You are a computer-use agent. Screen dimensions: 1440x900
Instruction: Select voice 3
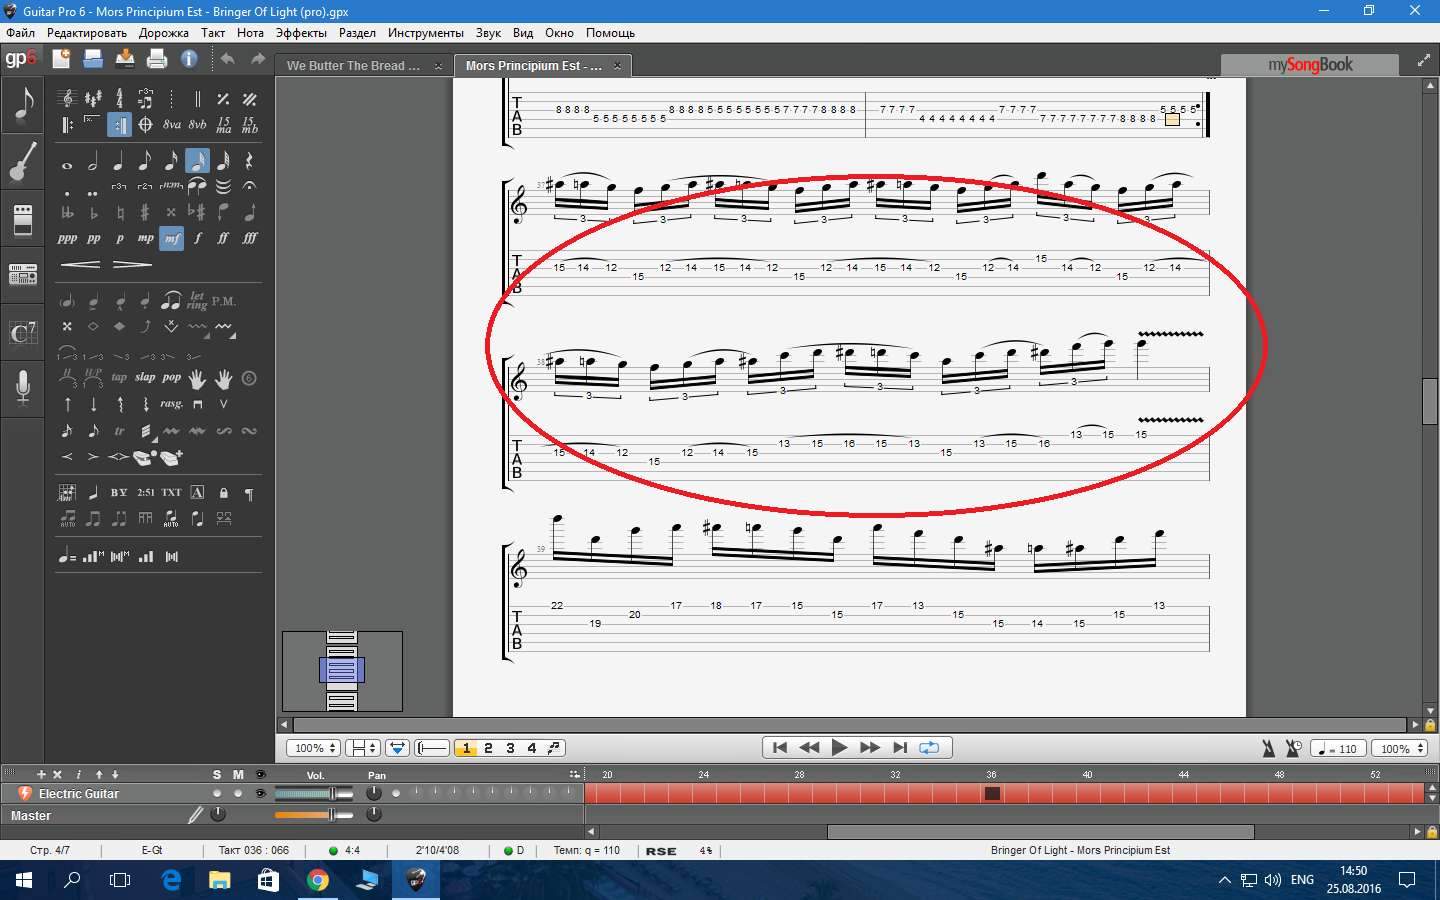(510, 748)
